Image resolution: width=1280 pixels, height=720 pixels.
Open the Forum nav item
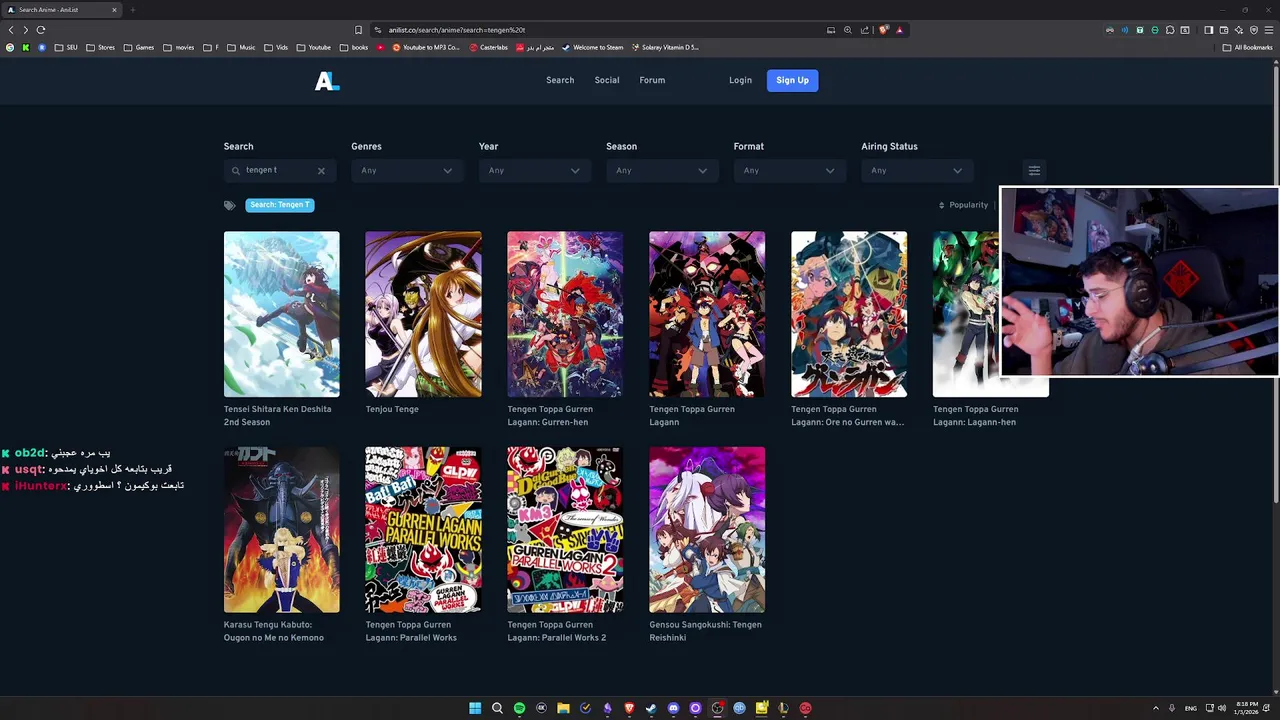tap(652, 80)
